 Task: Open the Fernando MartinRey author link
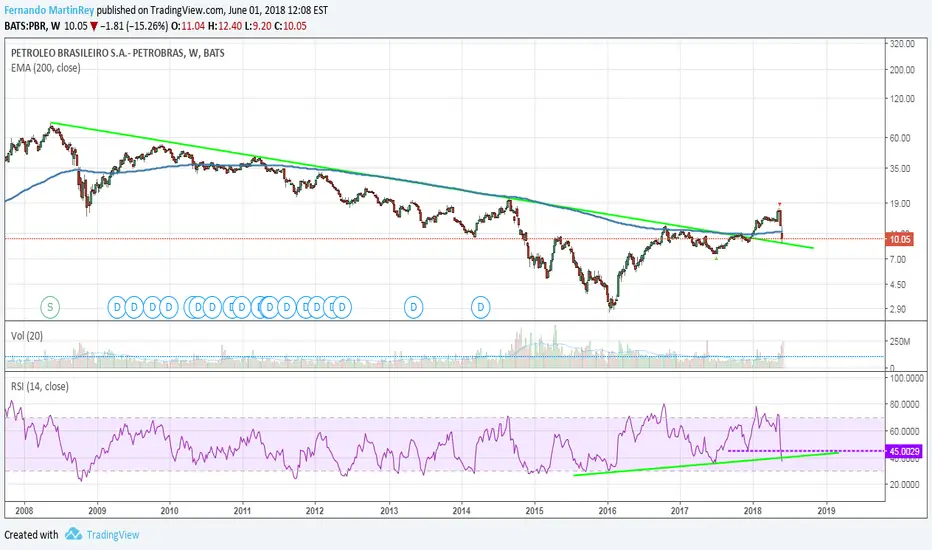pos(49,10)
